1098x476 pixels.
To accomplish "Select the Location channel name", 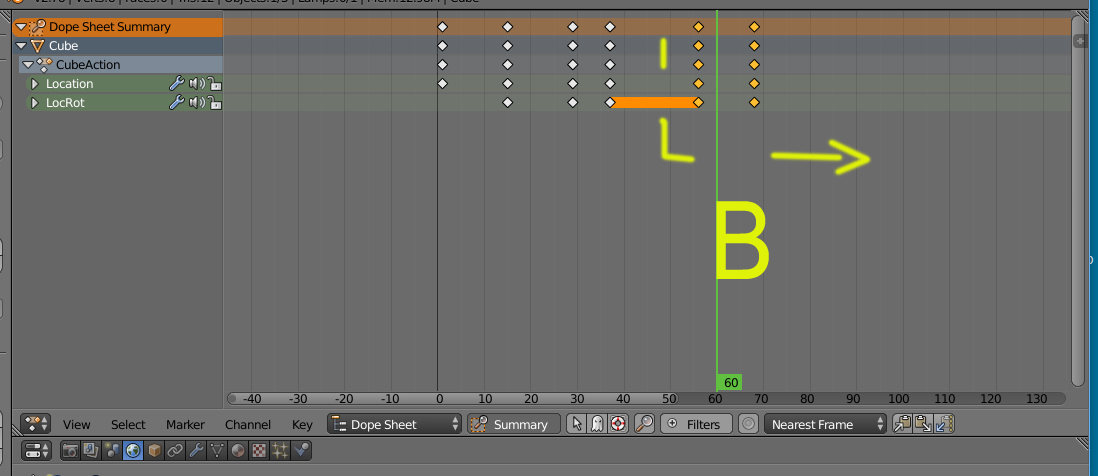I will pos(69,83).
